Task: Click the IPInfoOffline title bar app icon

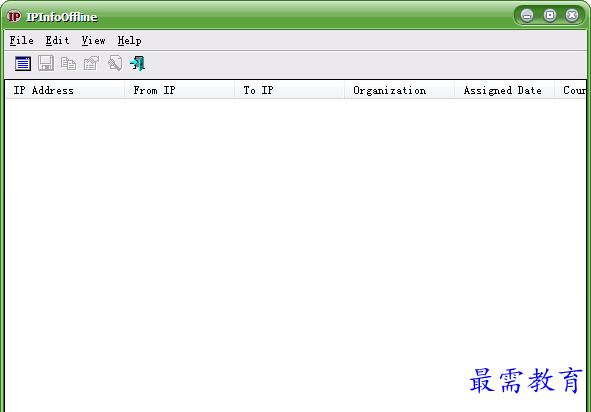Action: click(14, 16)
